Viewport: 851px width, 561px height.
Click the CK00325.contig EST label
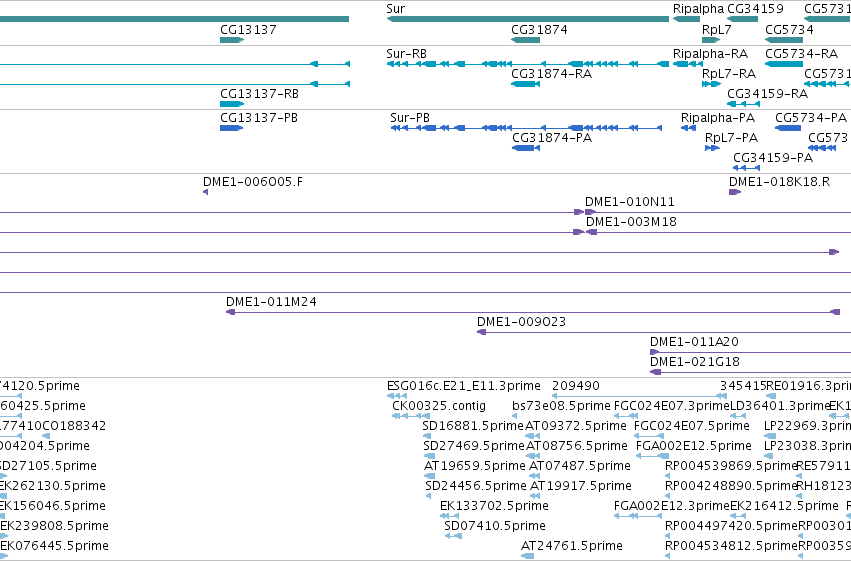[439, 406]
